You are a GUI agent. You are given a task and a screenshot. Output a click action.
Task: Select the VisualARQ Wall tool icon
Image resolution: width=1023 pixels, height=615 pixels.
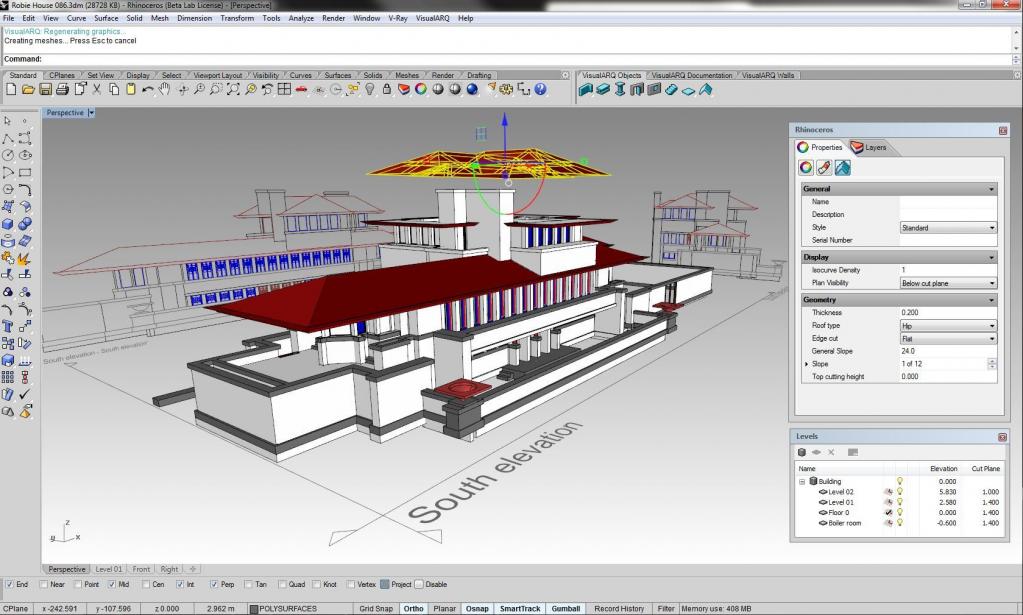tap(586, 89)
